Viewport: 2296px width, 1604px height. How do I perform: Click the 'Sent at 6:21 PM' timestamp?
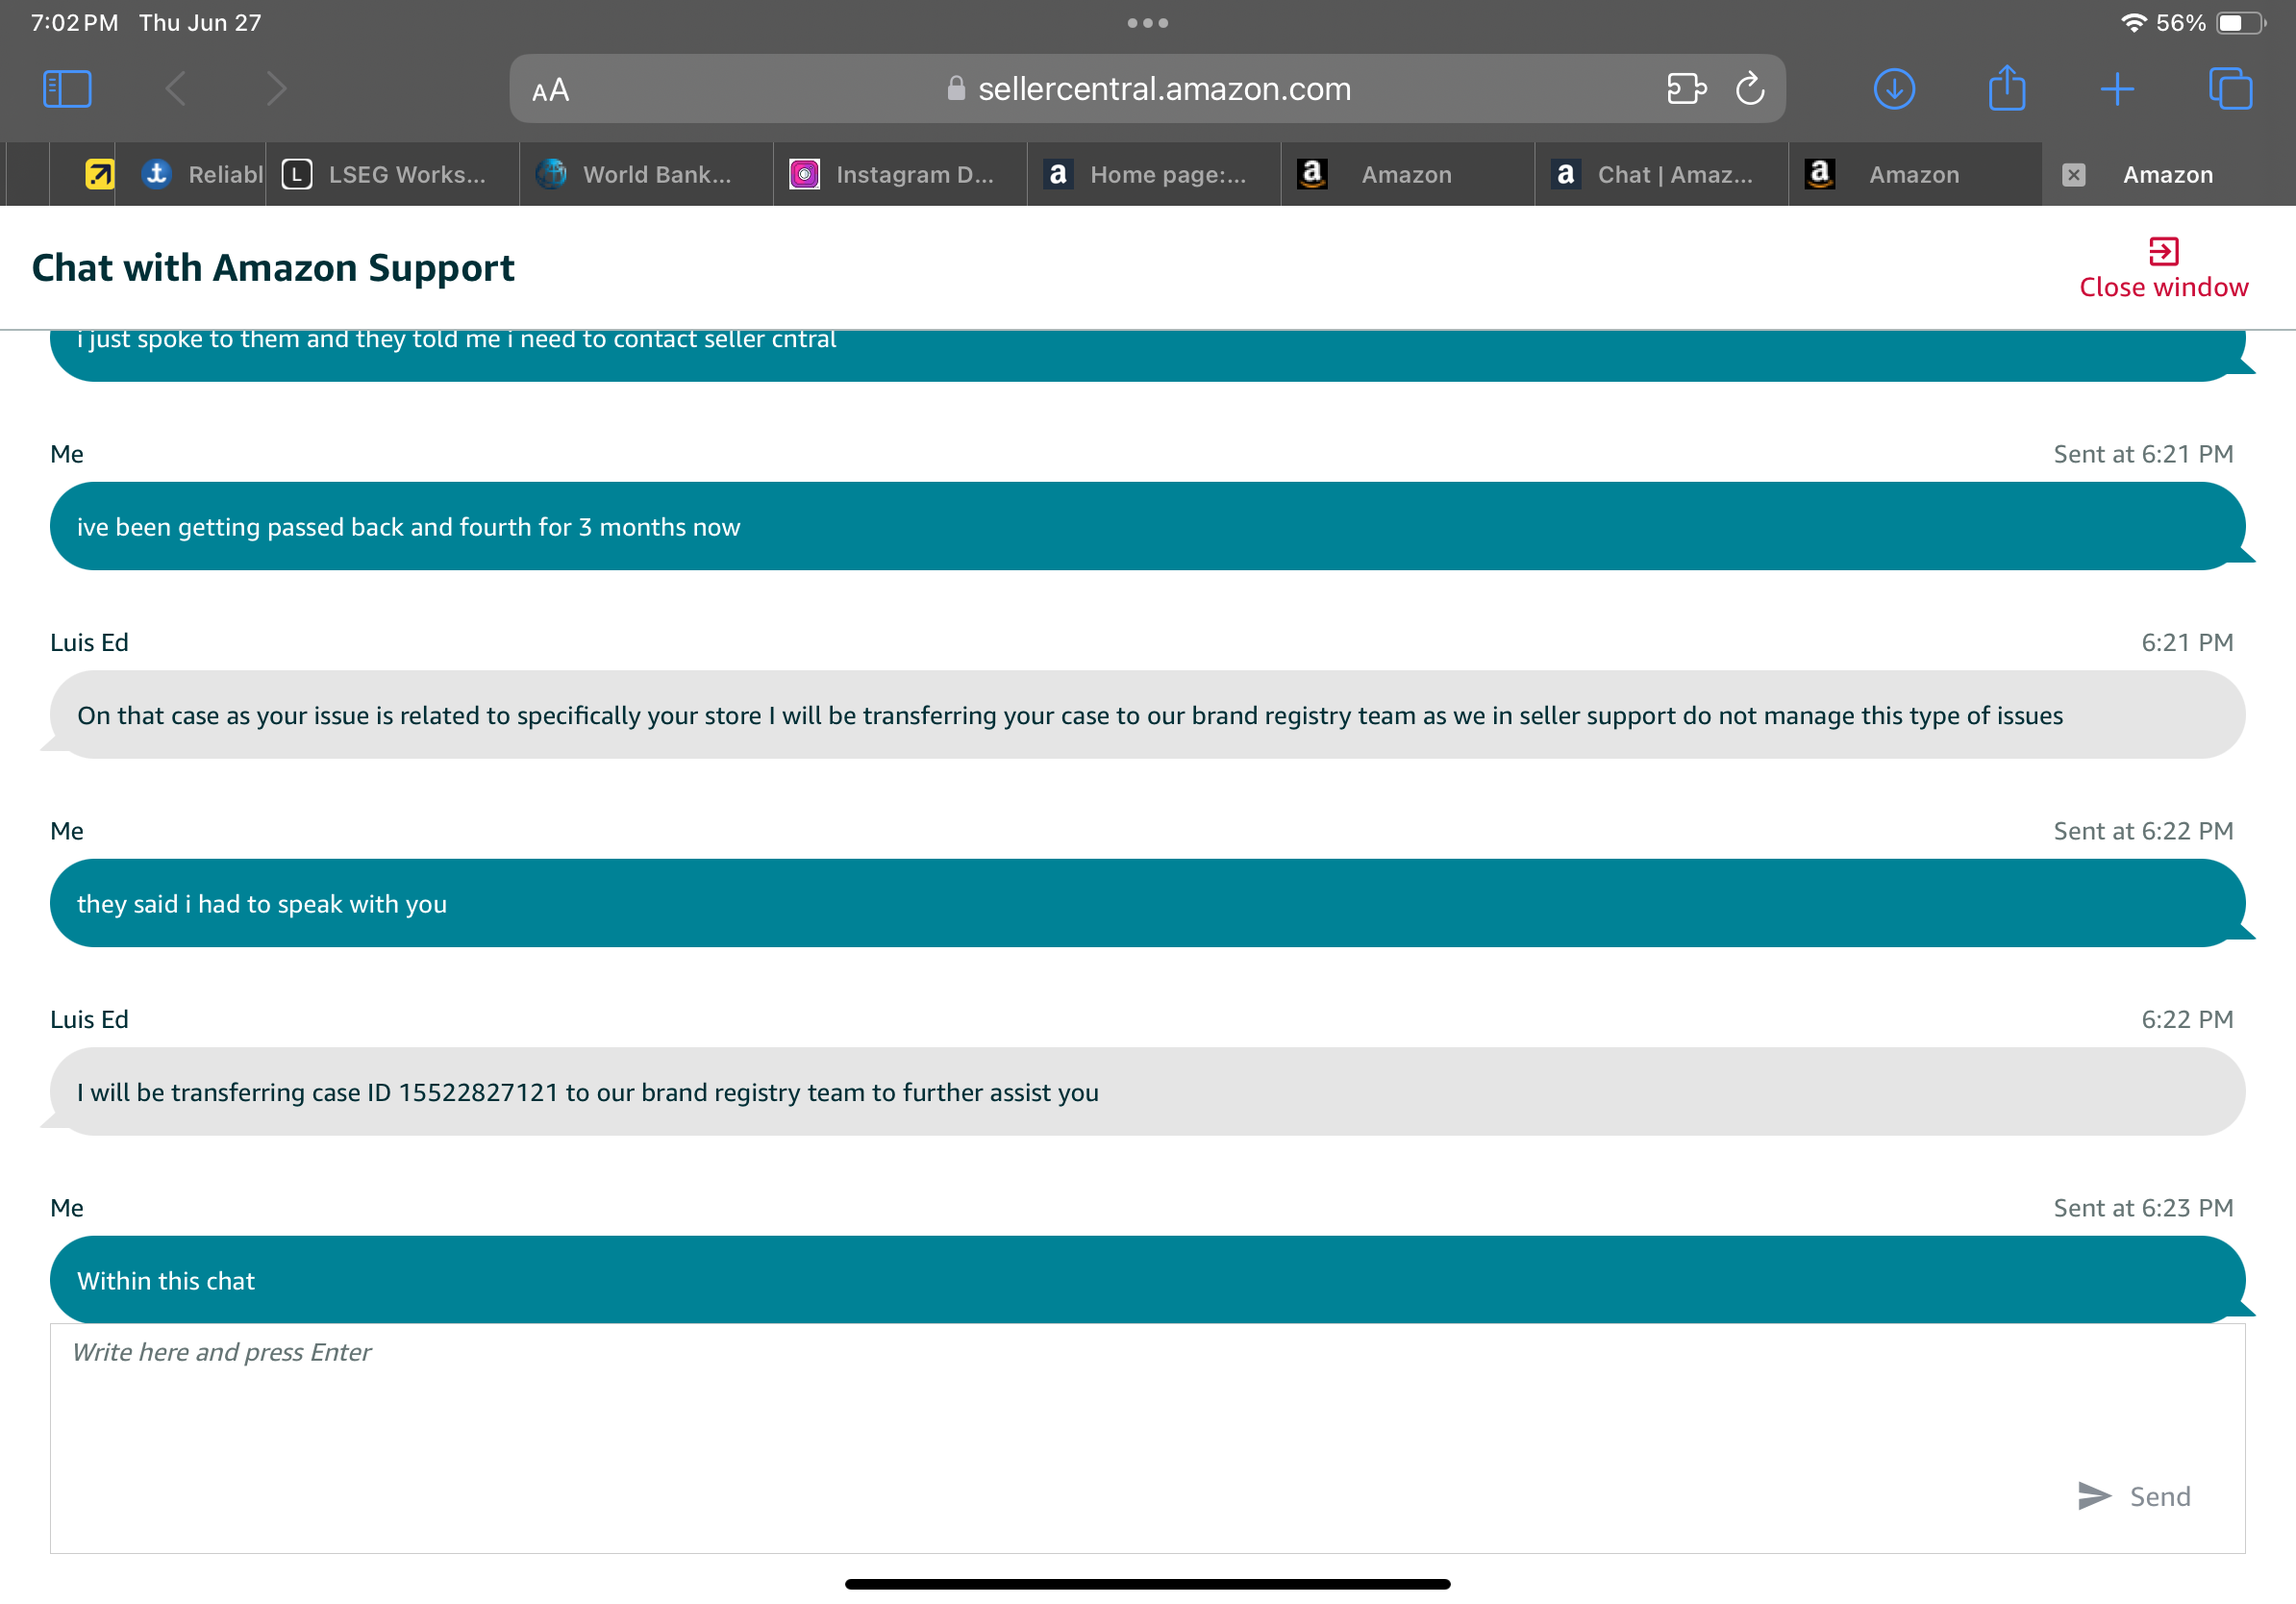coord(2143,454)
